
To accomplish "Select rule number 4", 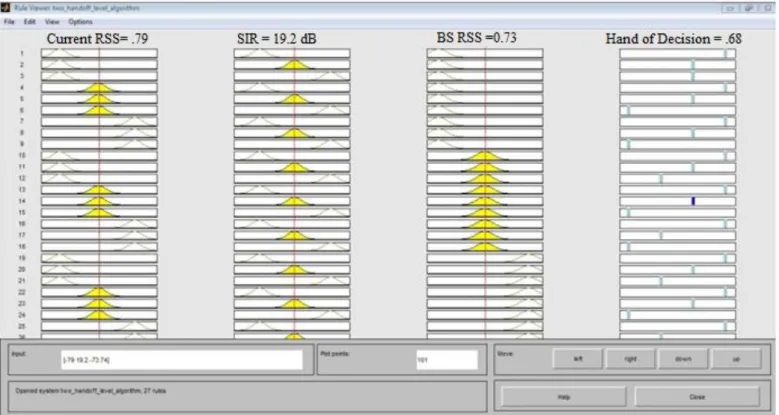I will tap(22, 87).
